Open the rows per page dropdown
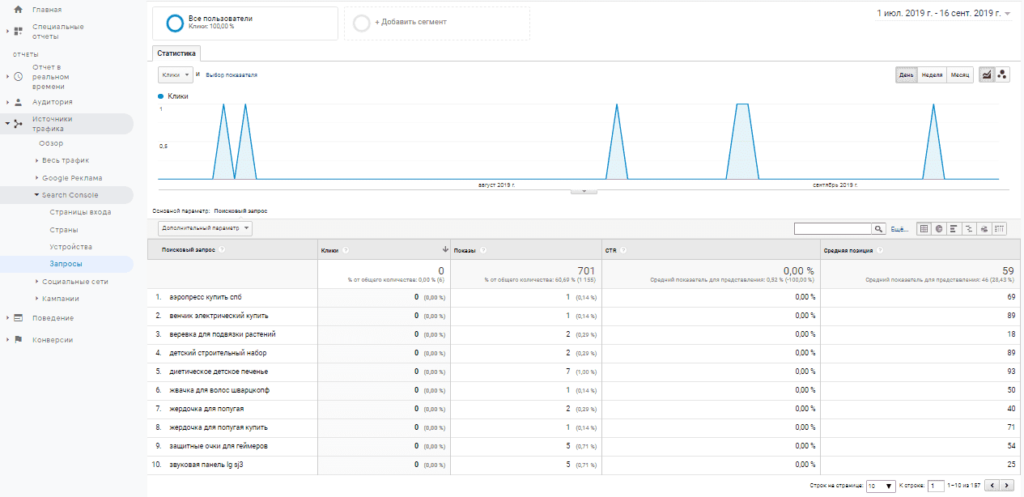 tap(881, 485)
